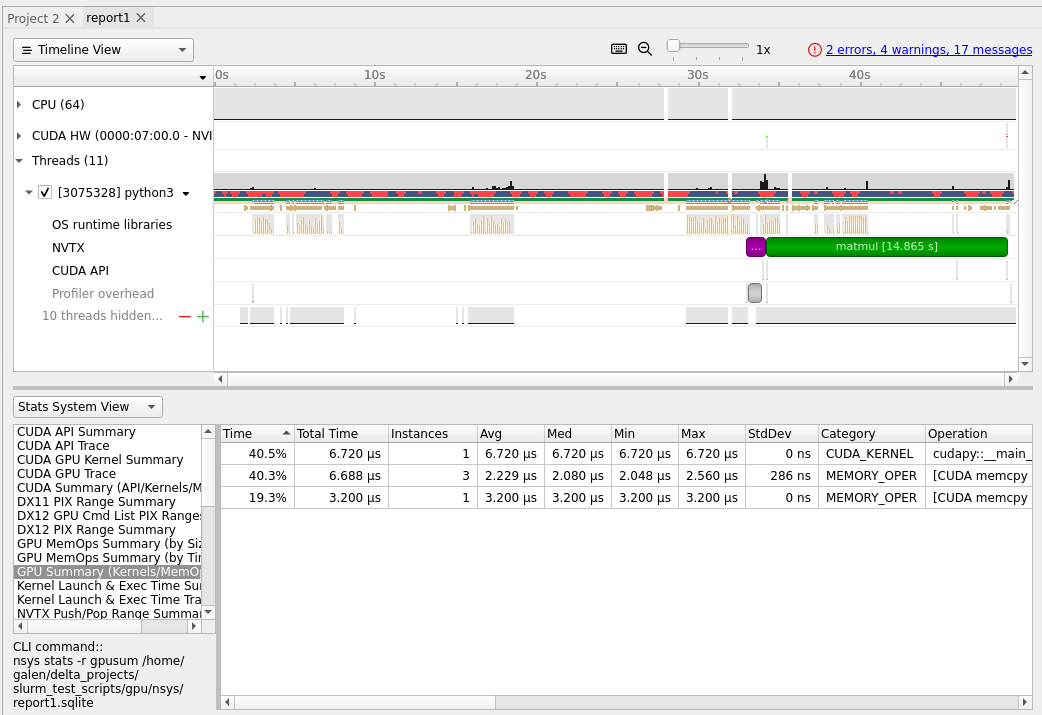
Task: Toggle the python3 thread checkbox
Action: 45,193
